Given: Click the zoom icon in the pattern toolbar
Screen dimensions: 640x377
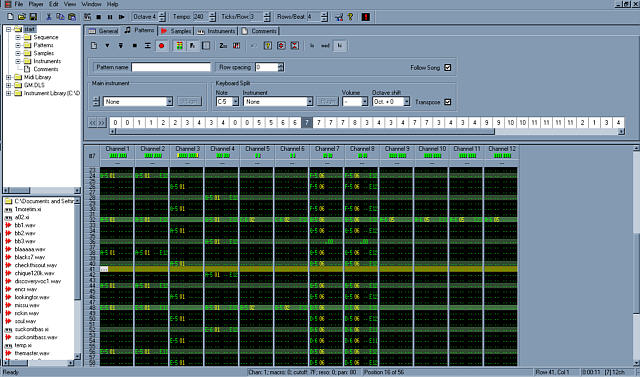Looking at the screenshot, I should [223, 46].
